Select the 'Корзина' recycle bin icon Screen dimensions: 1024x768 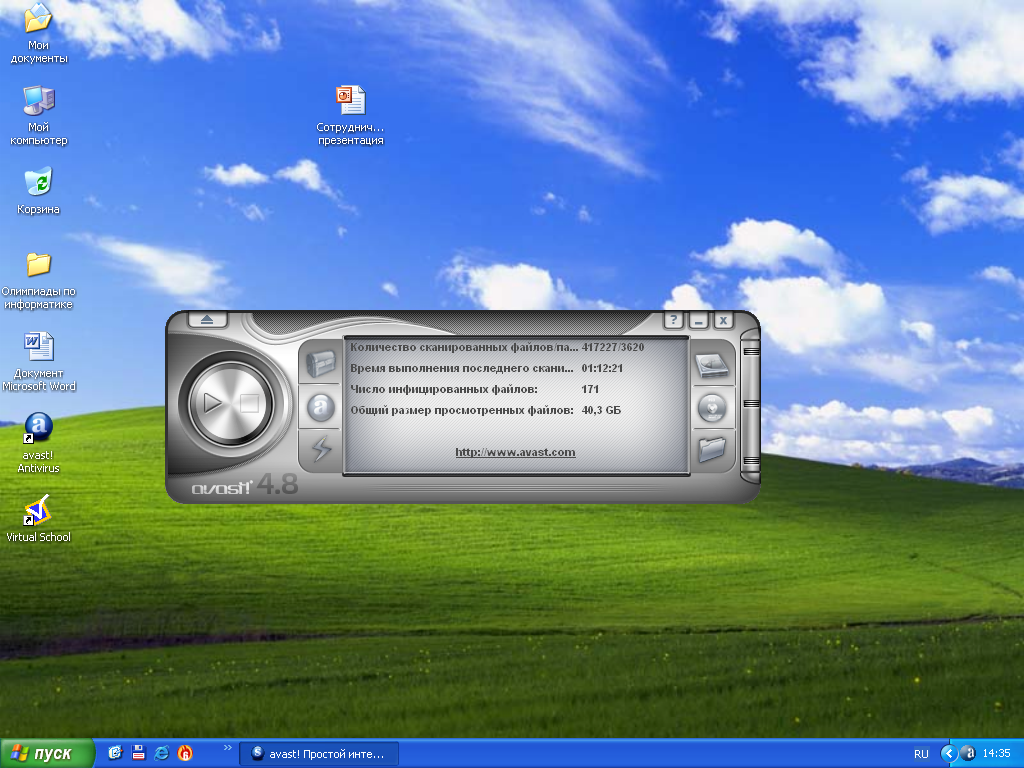[x=39, y=191]
